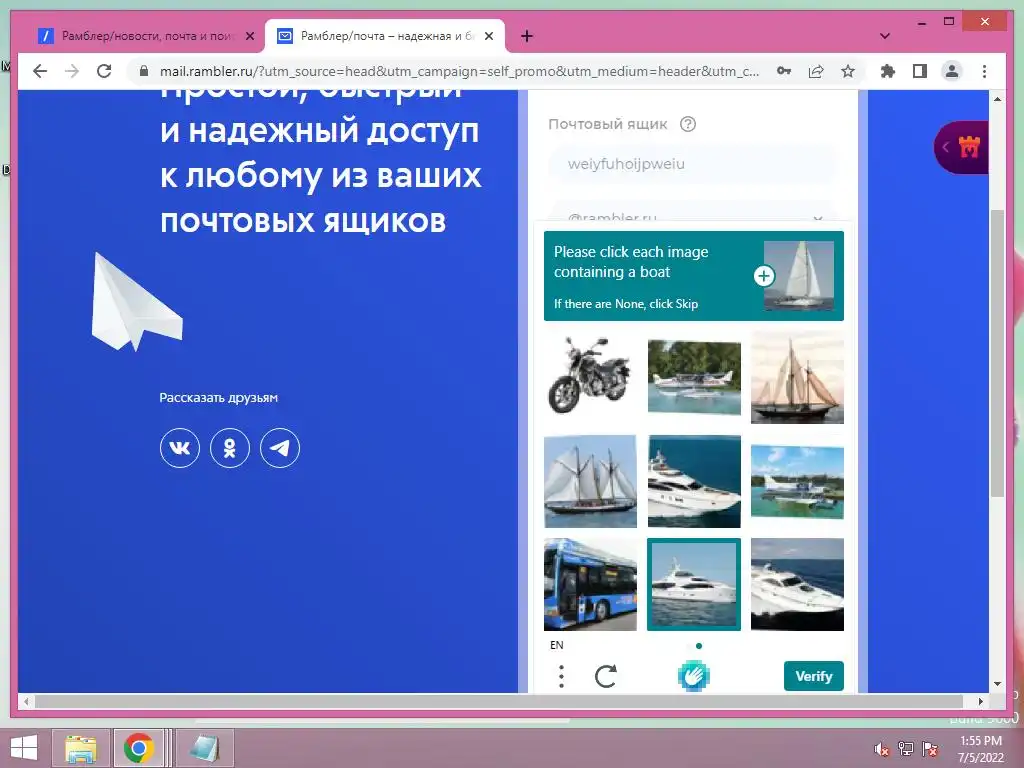Deselect the highlighted yacht image

[694, 584]
